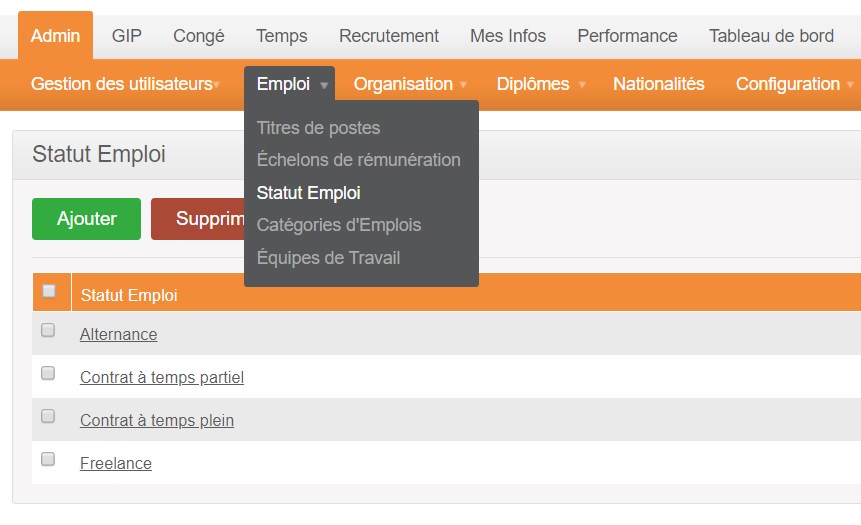The height and width of the screenshot is (525, 861).
Task: Open the Tableau de bord tab
Action: 771,36
